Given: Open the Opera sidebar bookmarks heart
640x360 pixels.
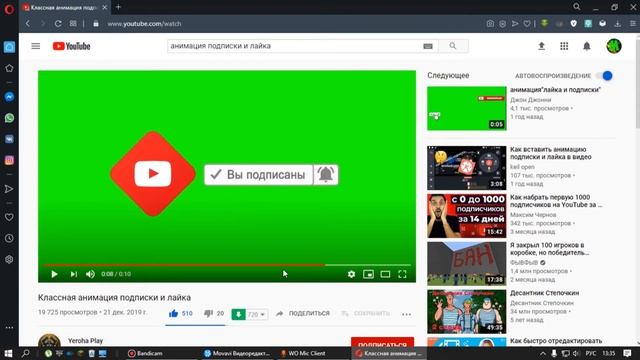Looking at the screenshot, I should click(9, 217).
